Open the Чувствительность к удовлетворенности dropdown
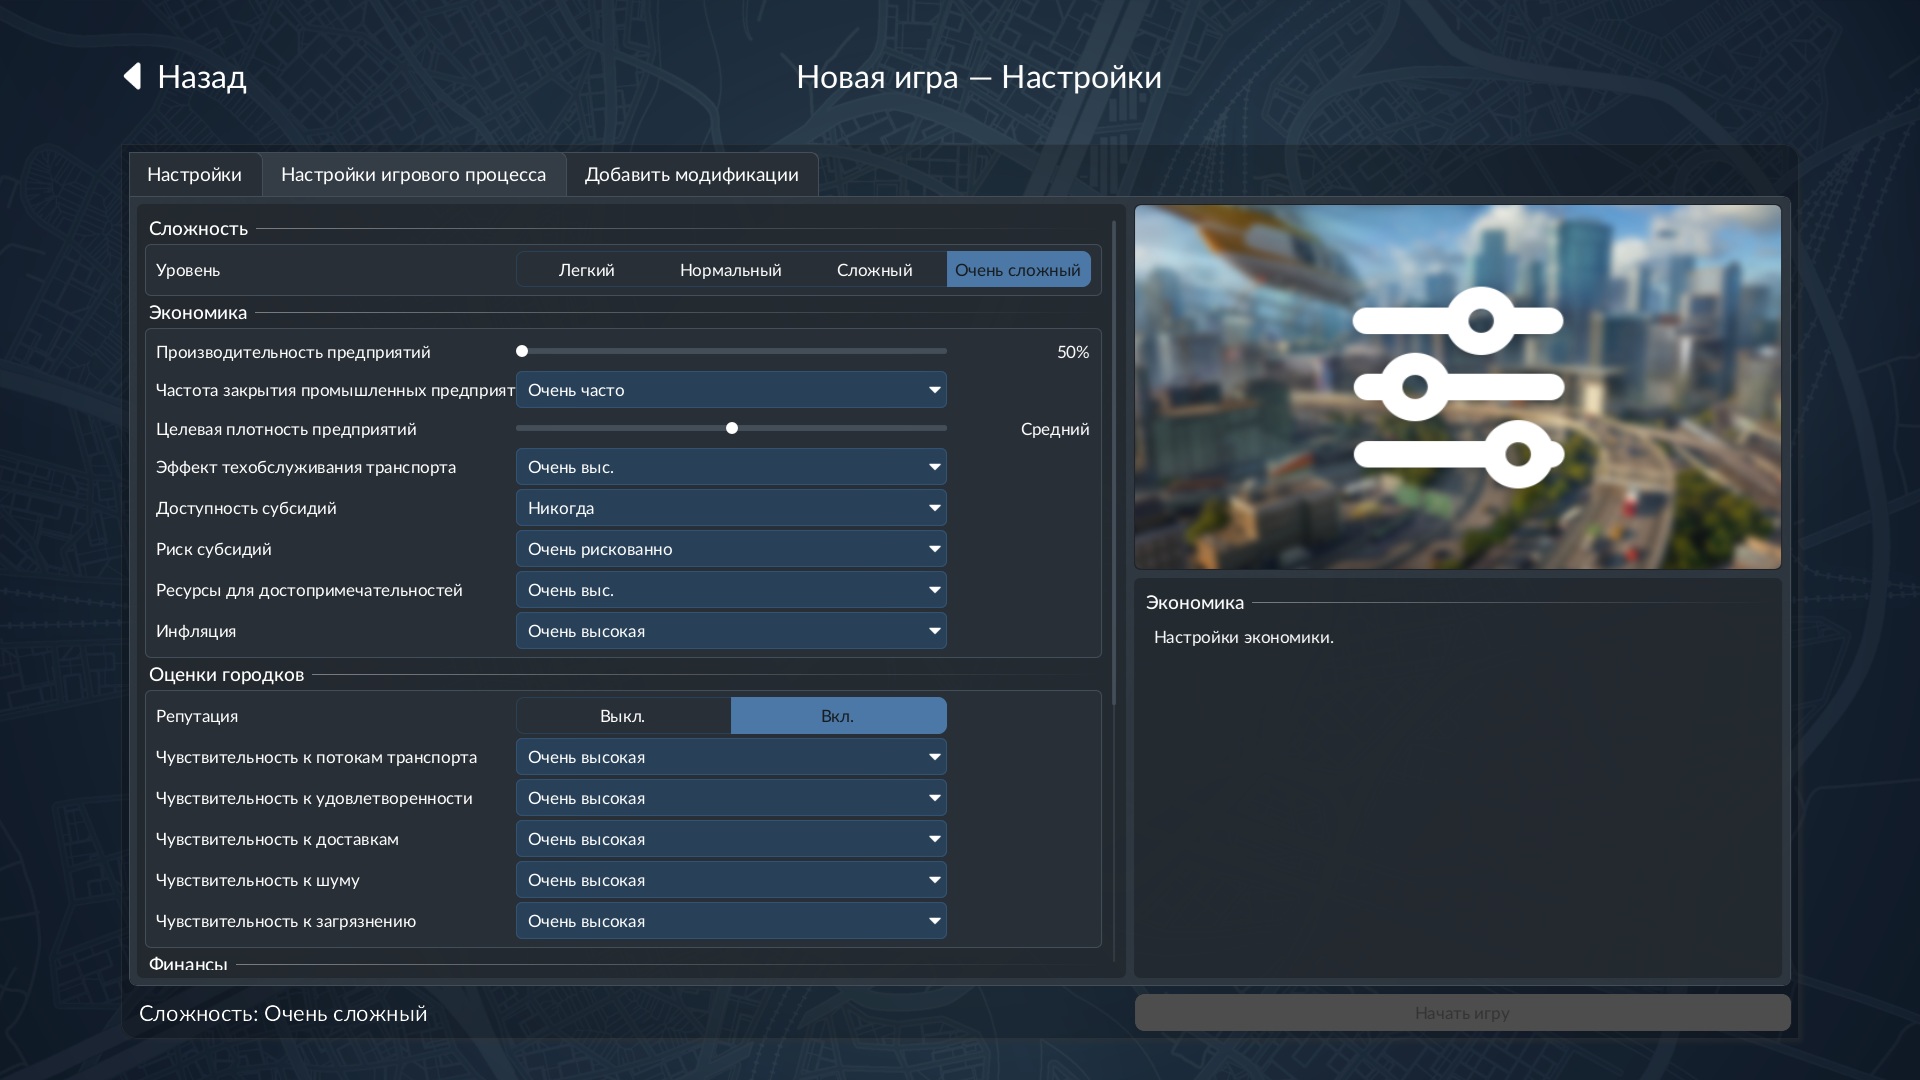This screenshot has width=1920, height=1080. (731, 798)
